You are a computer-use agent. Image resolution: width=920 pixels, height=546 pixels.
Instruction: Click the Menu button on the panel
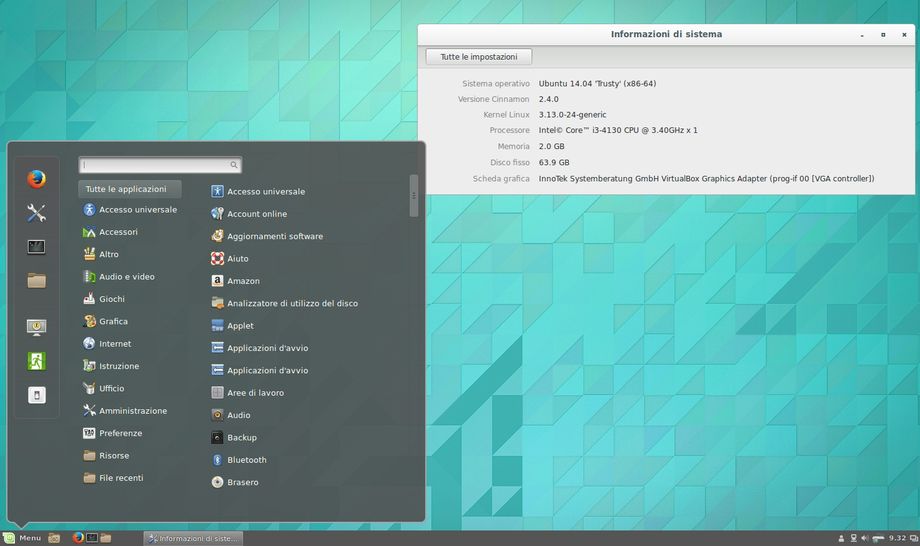point(22,538)
